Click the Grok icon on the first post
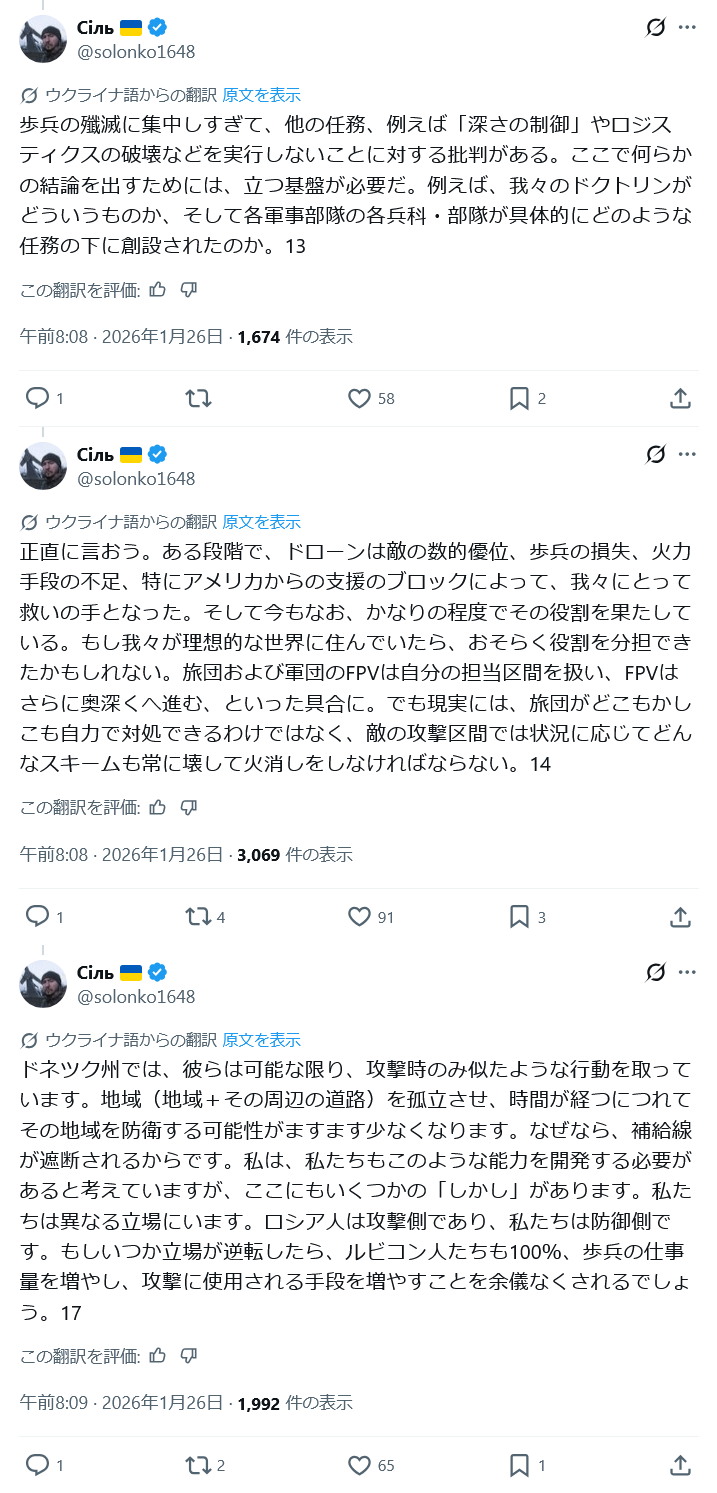717x1493 pixels. pyautogui.click(x=655, y=27)
